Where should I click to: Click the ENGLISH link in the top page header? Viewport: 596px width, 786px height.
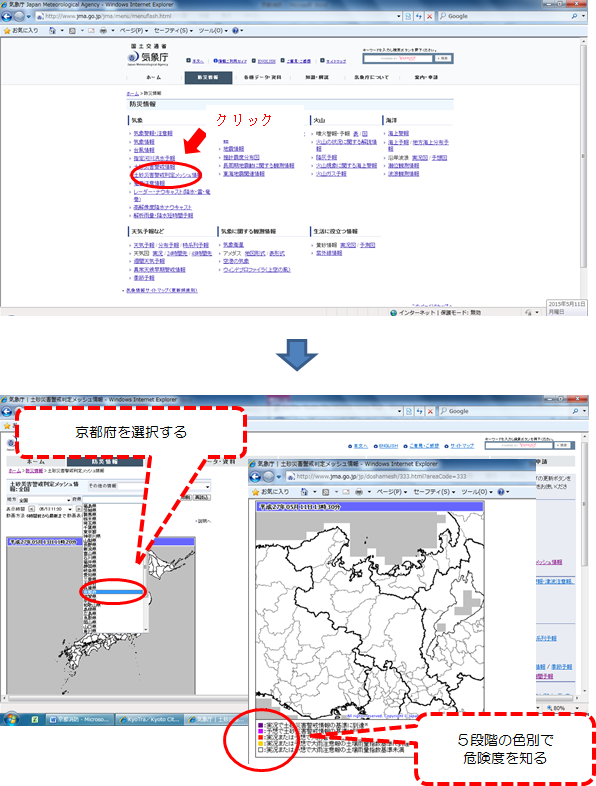(x=267, y=61)
